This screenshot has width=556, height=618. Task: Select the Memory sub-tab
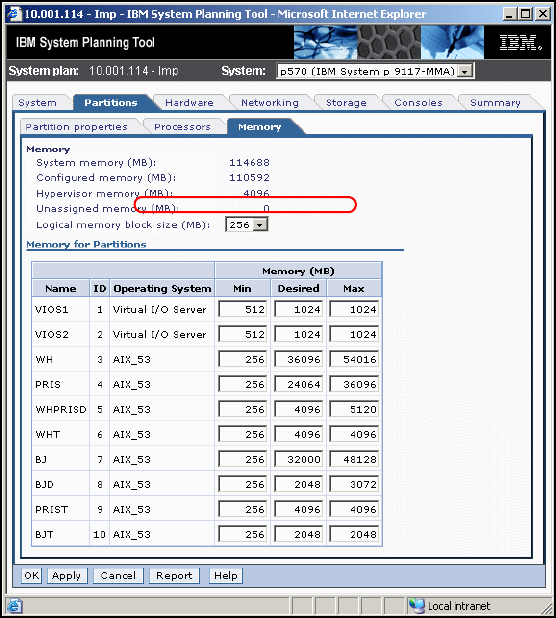tap(259, 127)
